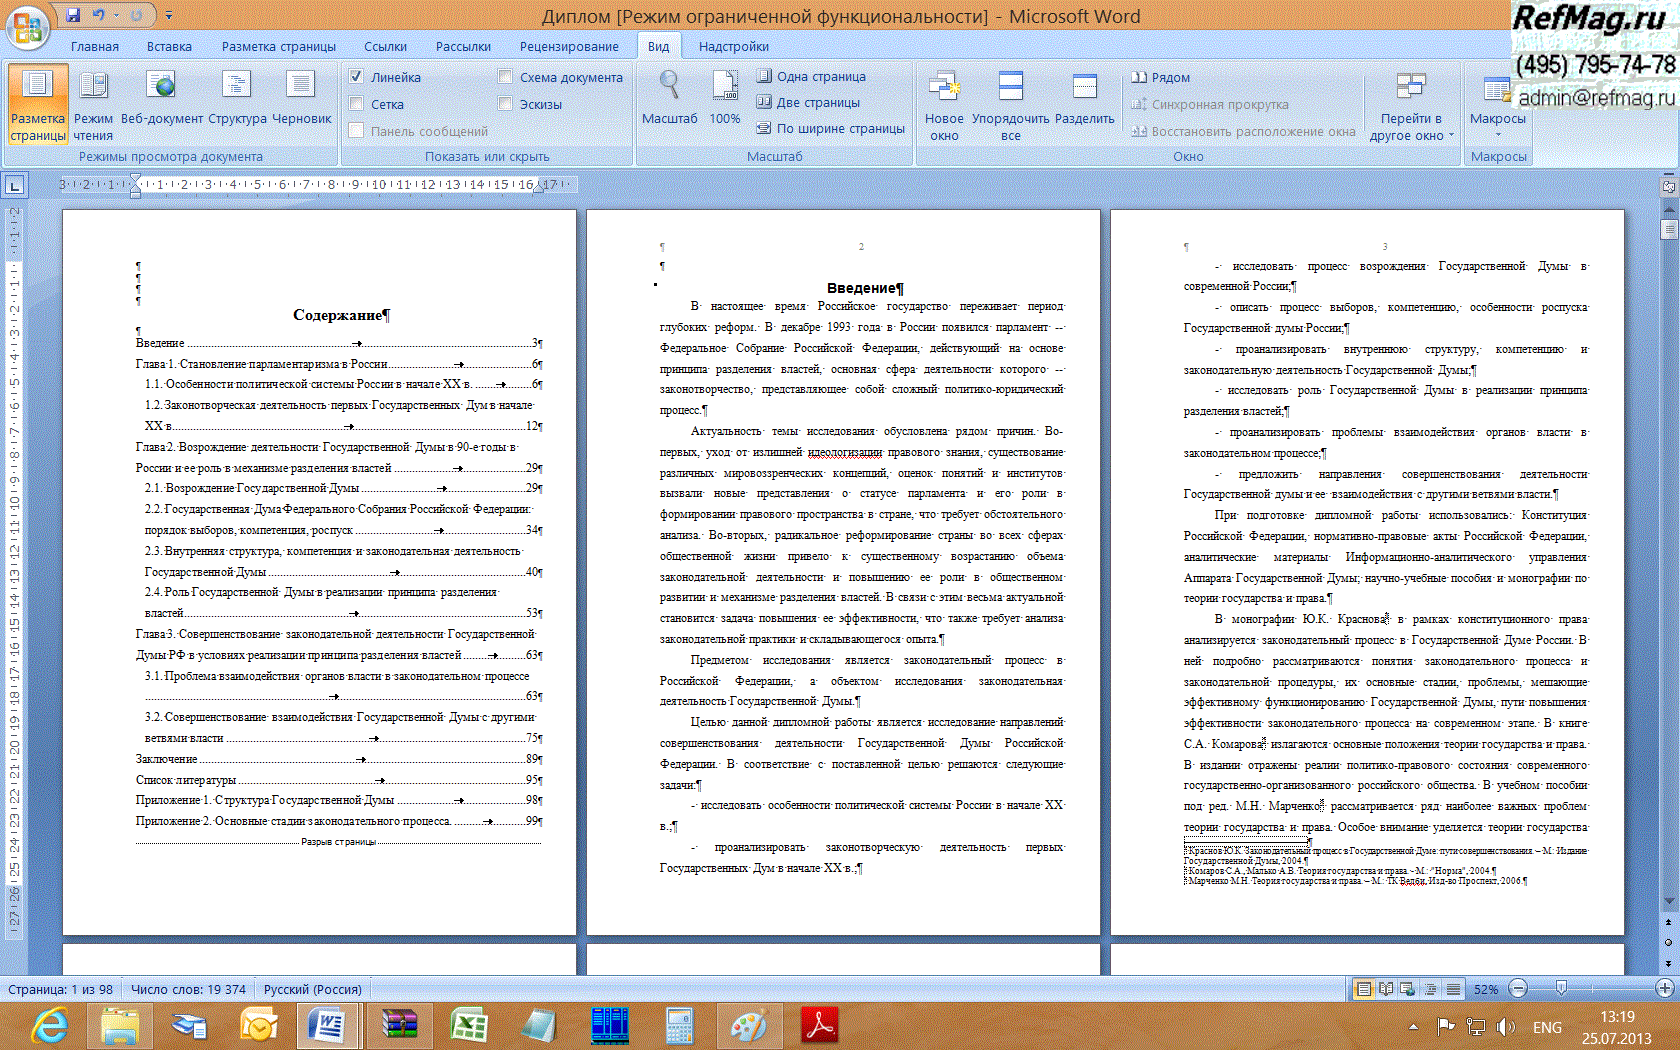The image size is (1680, 1050).
Task: Enable the Сетка gridlines checkbox
Action: coord(356,104)
